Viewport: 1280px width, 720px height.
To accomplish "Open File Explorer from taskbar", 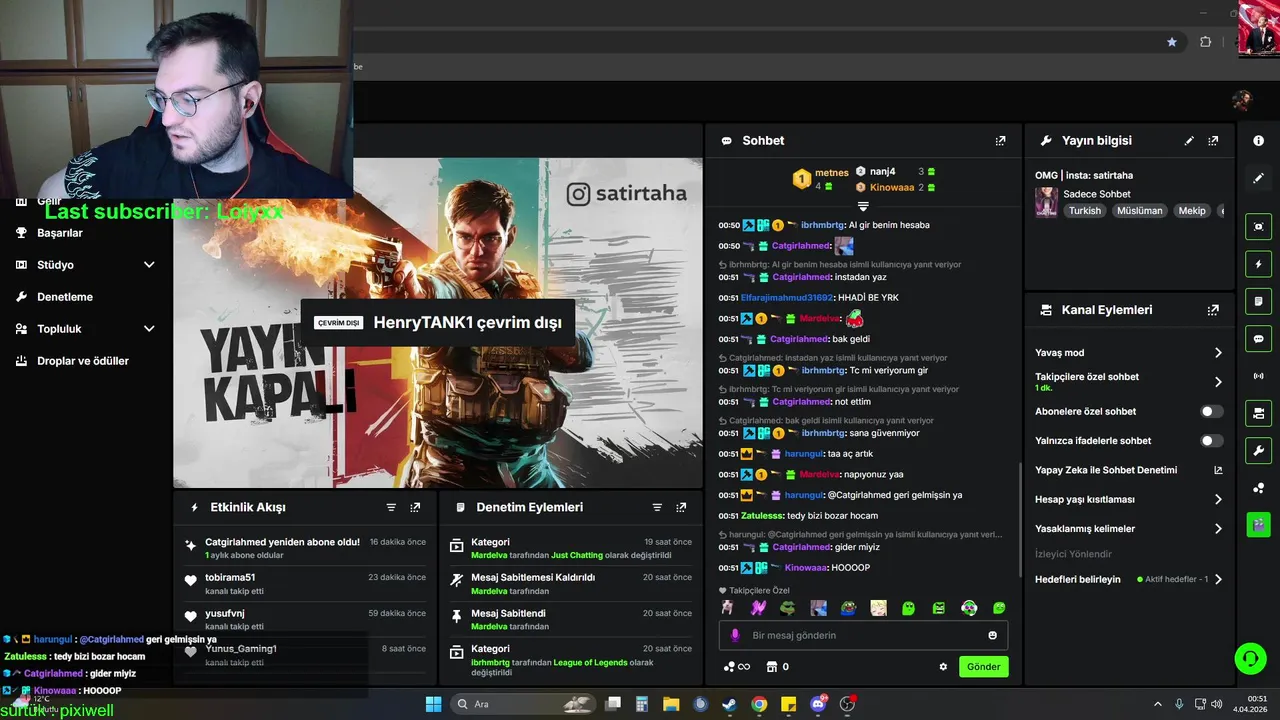I will [x=671, y=704].
